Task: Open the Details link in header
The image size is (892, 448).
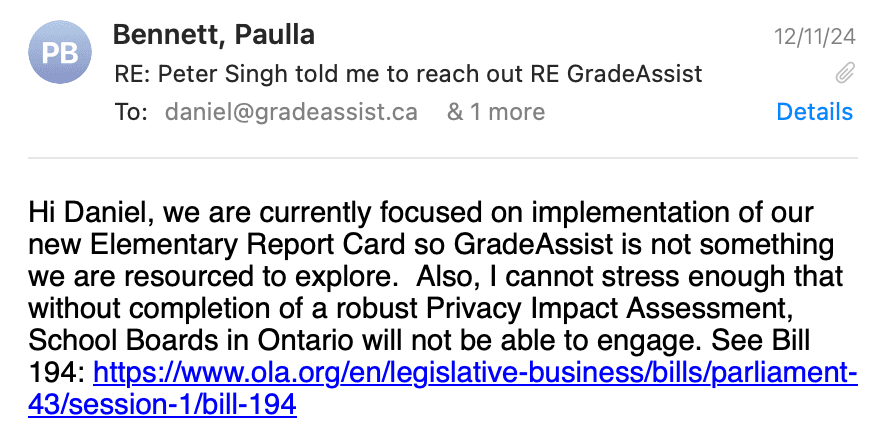Action: 814,111
